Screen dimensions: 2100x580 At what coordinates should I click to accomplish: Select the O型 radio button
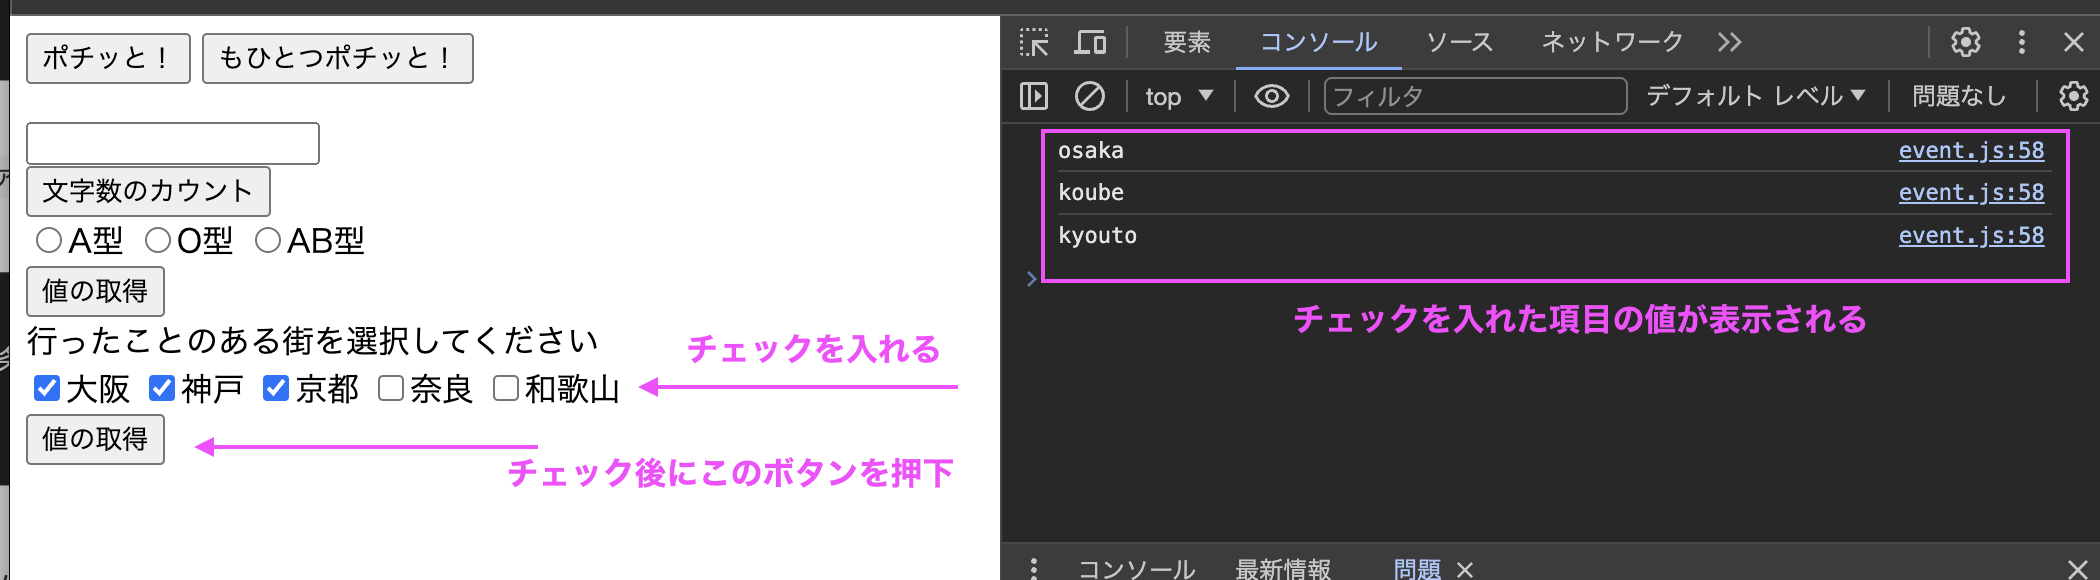coord(158,240)
